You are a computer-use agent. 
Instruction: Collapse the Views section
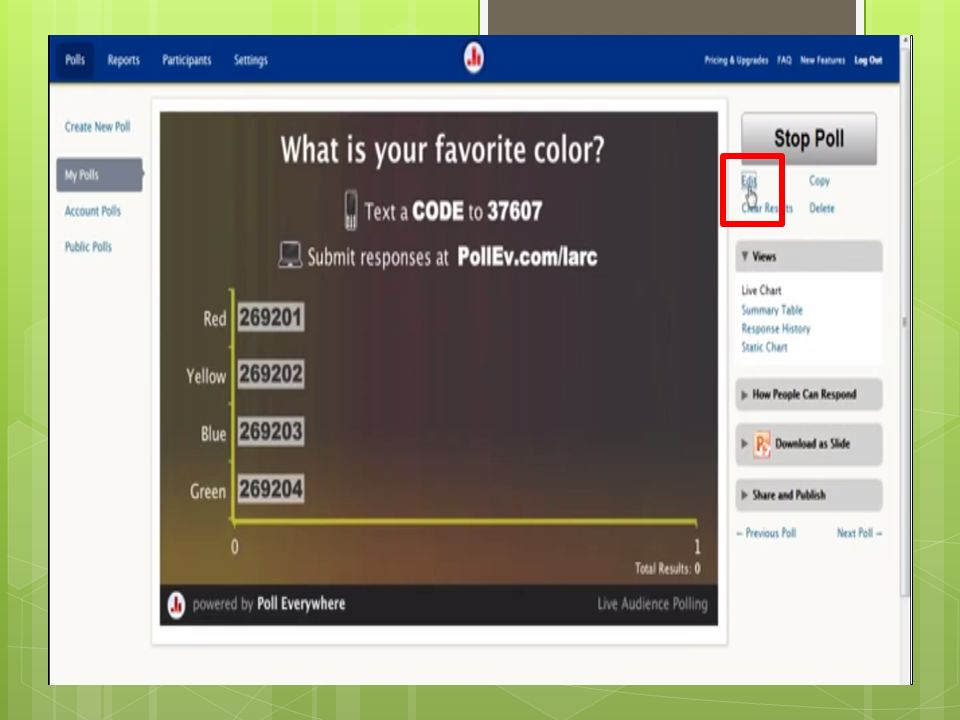[809, 257]
